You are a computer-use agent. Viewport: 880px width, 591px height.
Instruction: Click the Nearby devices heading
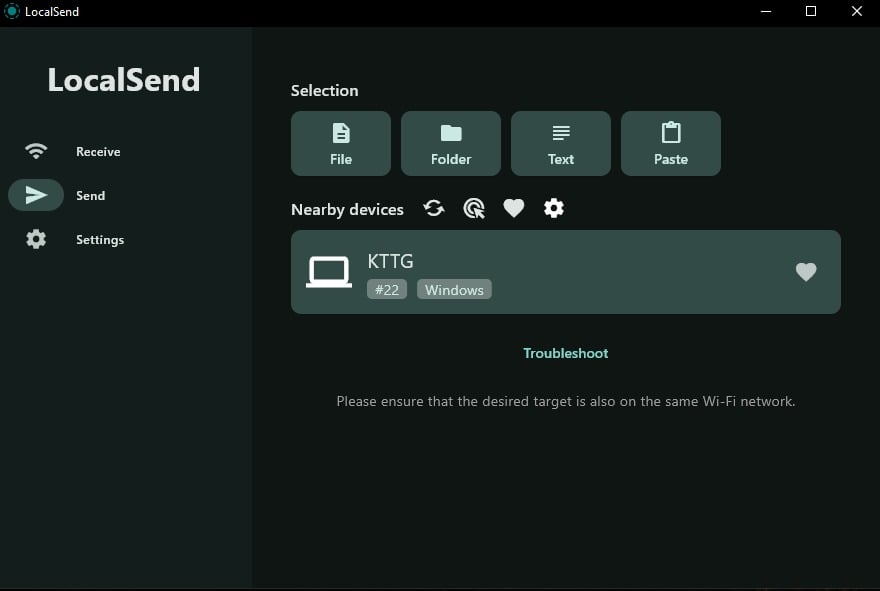pos(347,209)
